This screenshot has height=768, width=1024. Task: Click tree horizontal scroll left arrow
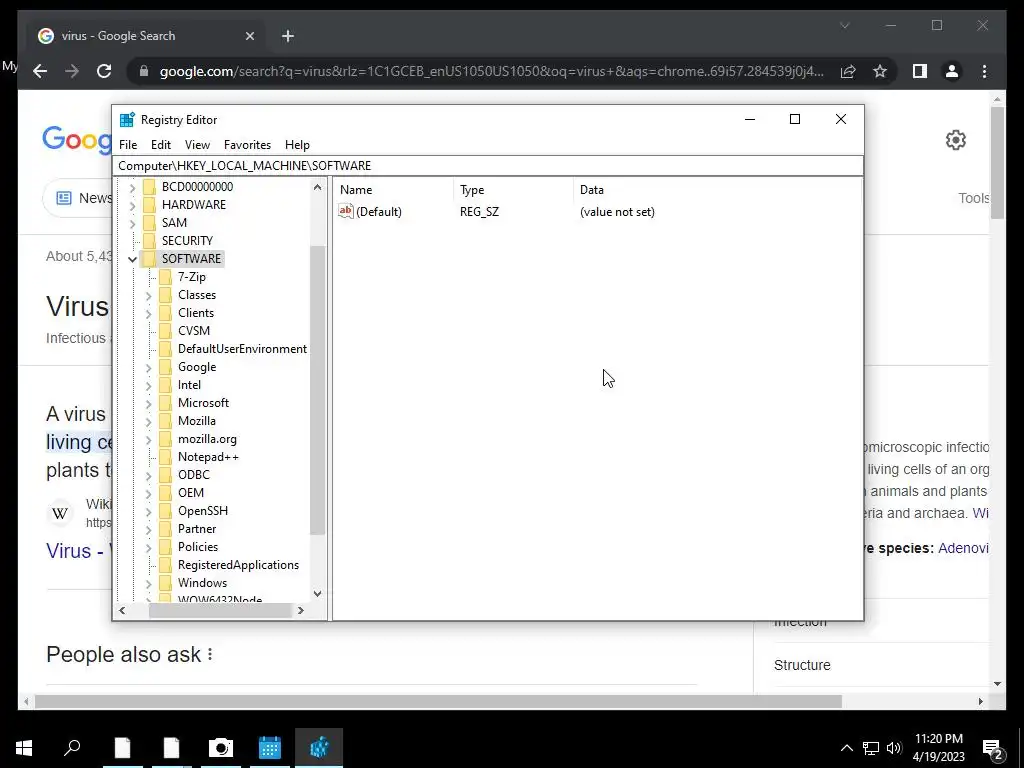tap(122, 611)
